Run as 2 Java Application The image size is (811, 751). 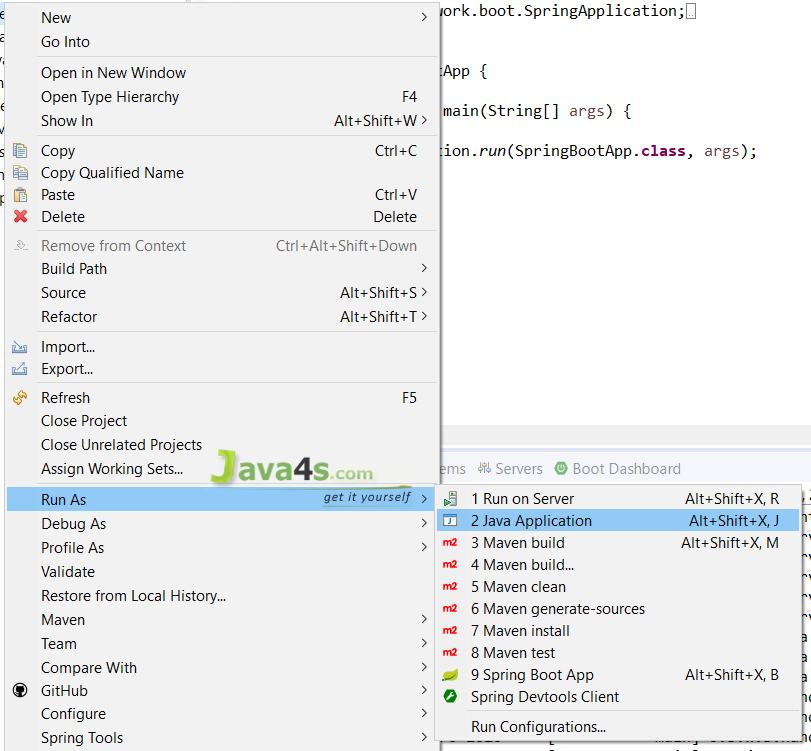pyautogui.click(x=618, y=520)
